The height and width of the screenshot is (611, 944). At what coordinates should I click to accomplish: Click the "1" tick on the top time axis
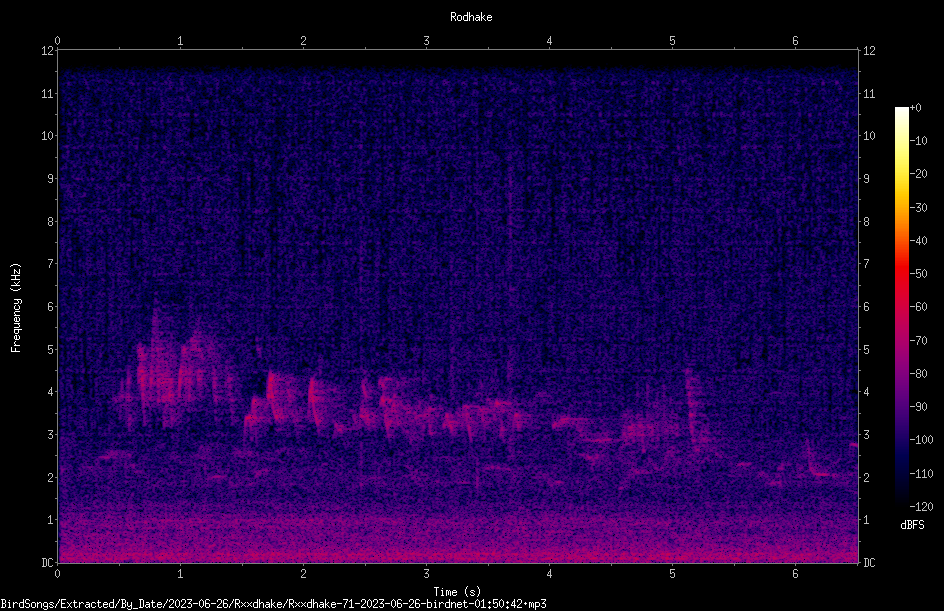180,41
